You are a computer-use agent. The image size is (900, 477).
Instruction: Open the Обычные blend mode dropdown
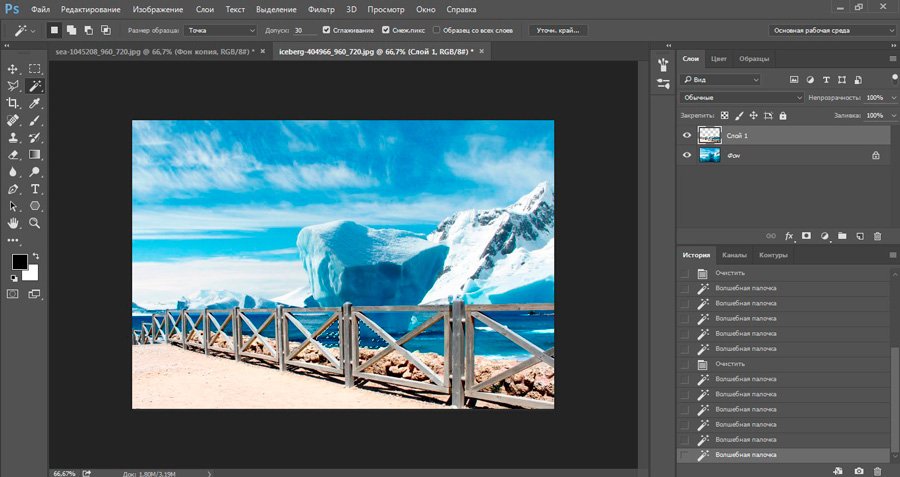point(741,97)
